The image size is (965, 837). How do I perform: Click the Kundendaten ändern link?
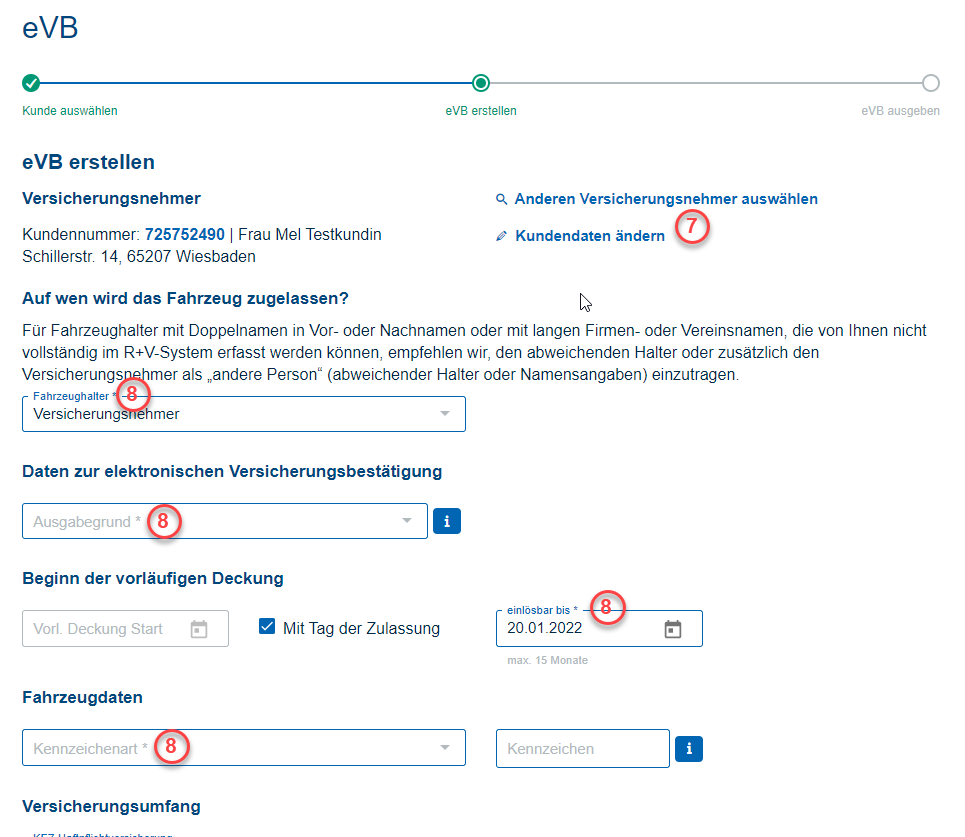tap(590, 237)
